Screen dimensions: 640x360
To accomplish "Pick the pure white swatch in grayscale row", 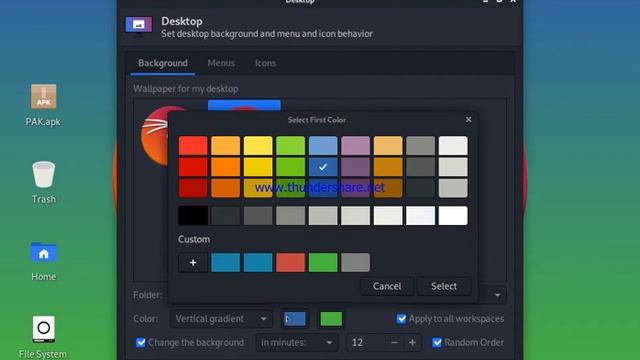I will [x=453, y=216].
